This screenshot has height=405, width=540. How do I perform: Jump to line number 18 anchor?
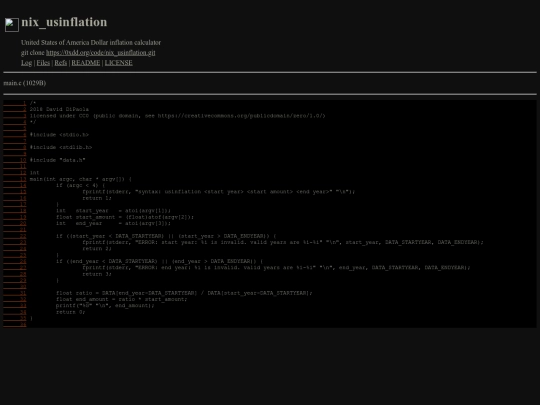point(15,211)
